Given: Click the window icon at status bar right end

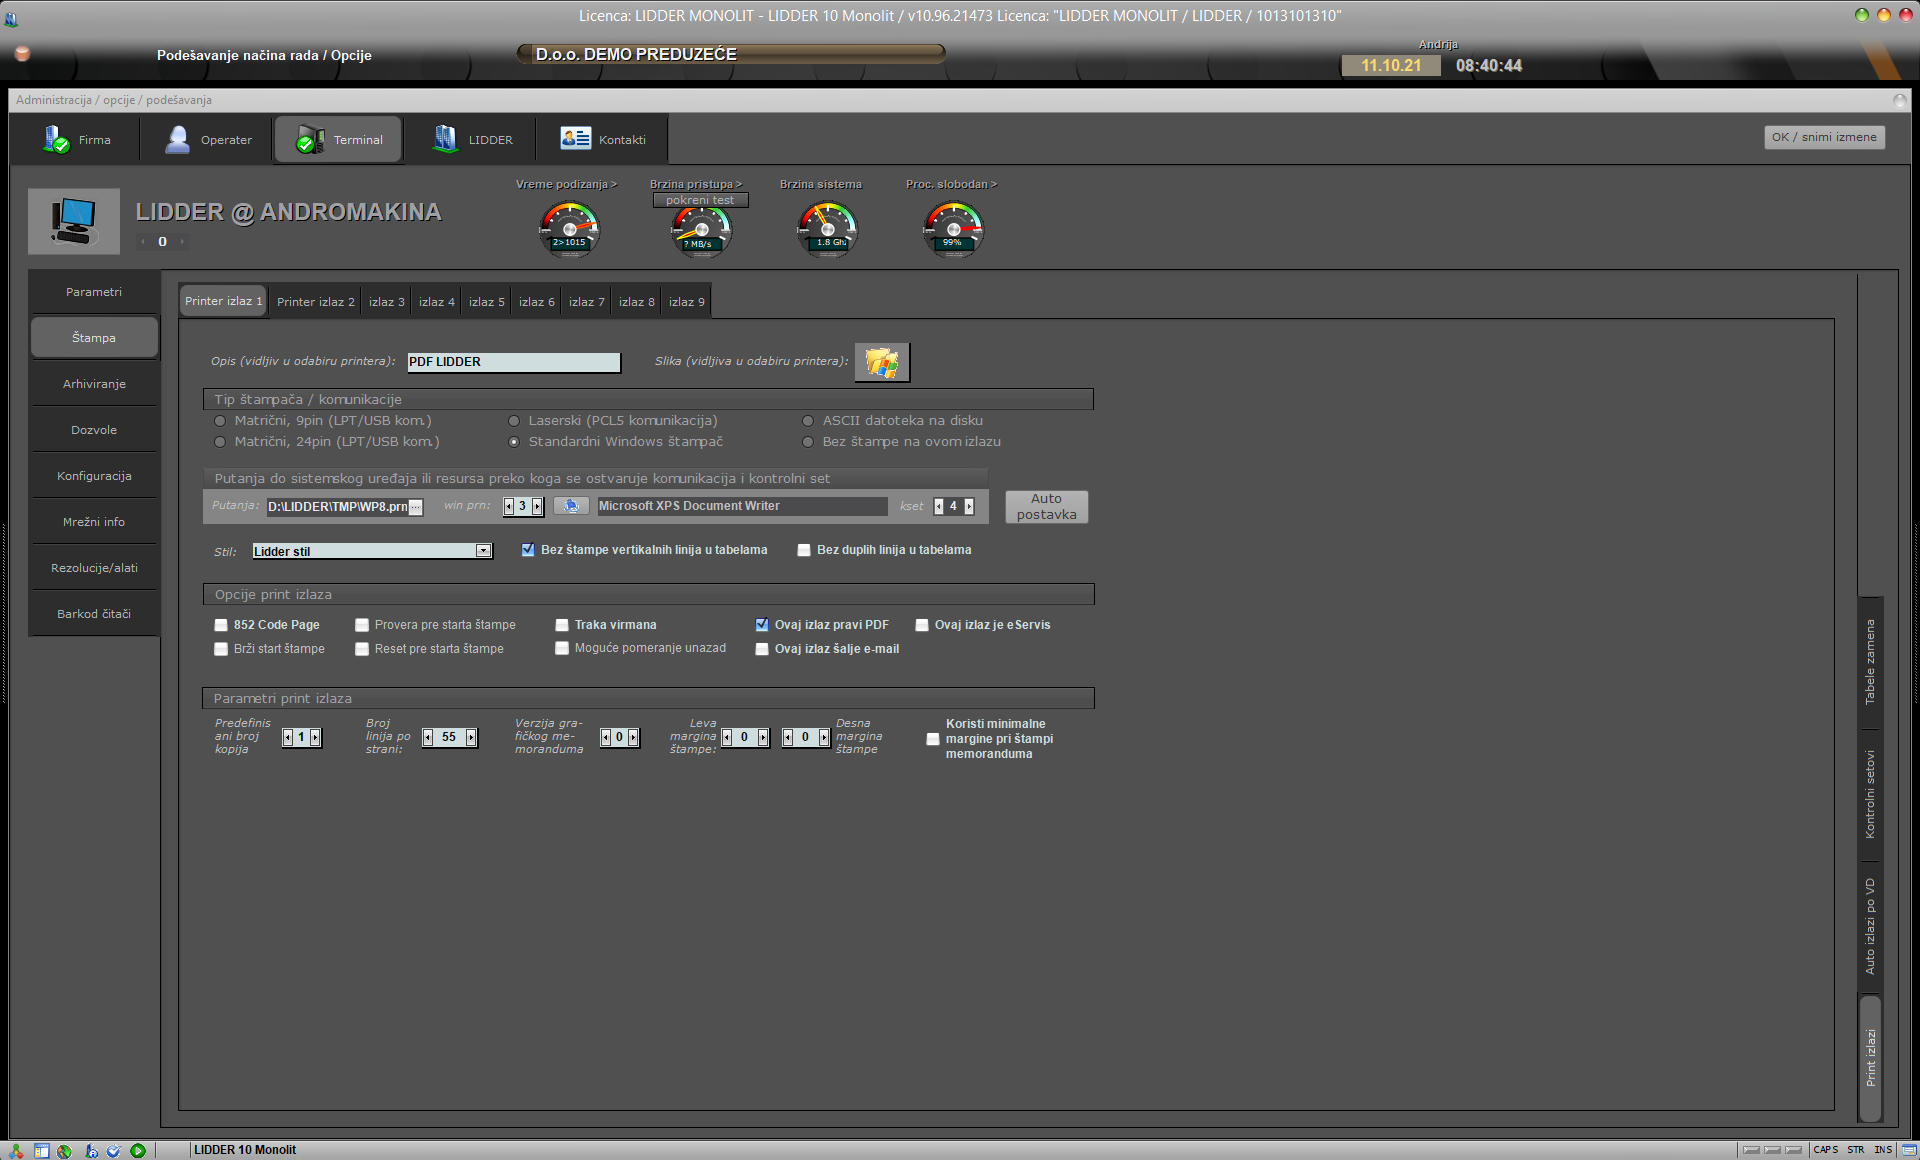Looking at the screenshot, I should 1909,1150.
